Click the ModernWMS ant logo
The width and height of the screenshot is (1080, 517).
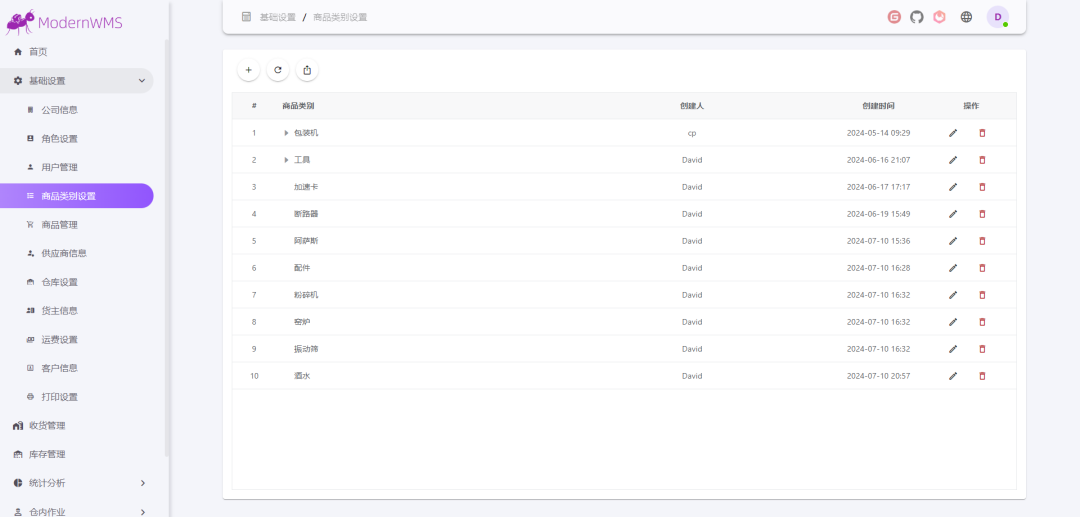point(20,22)
